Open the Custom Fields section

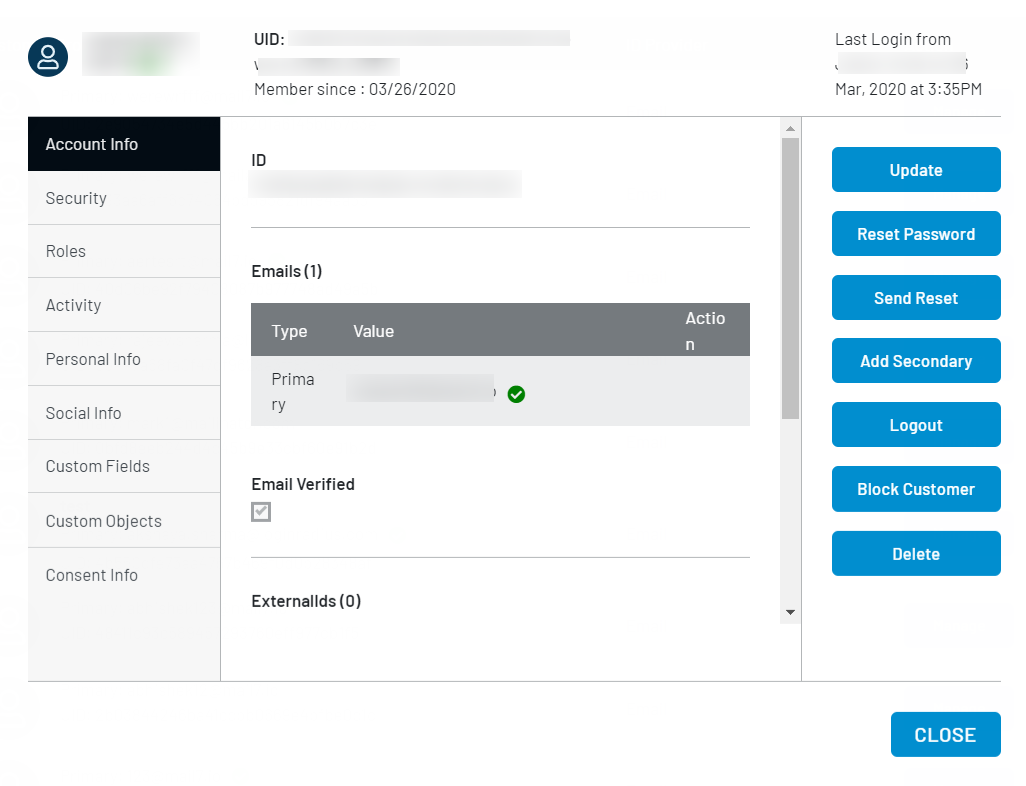tap(97, 466)
